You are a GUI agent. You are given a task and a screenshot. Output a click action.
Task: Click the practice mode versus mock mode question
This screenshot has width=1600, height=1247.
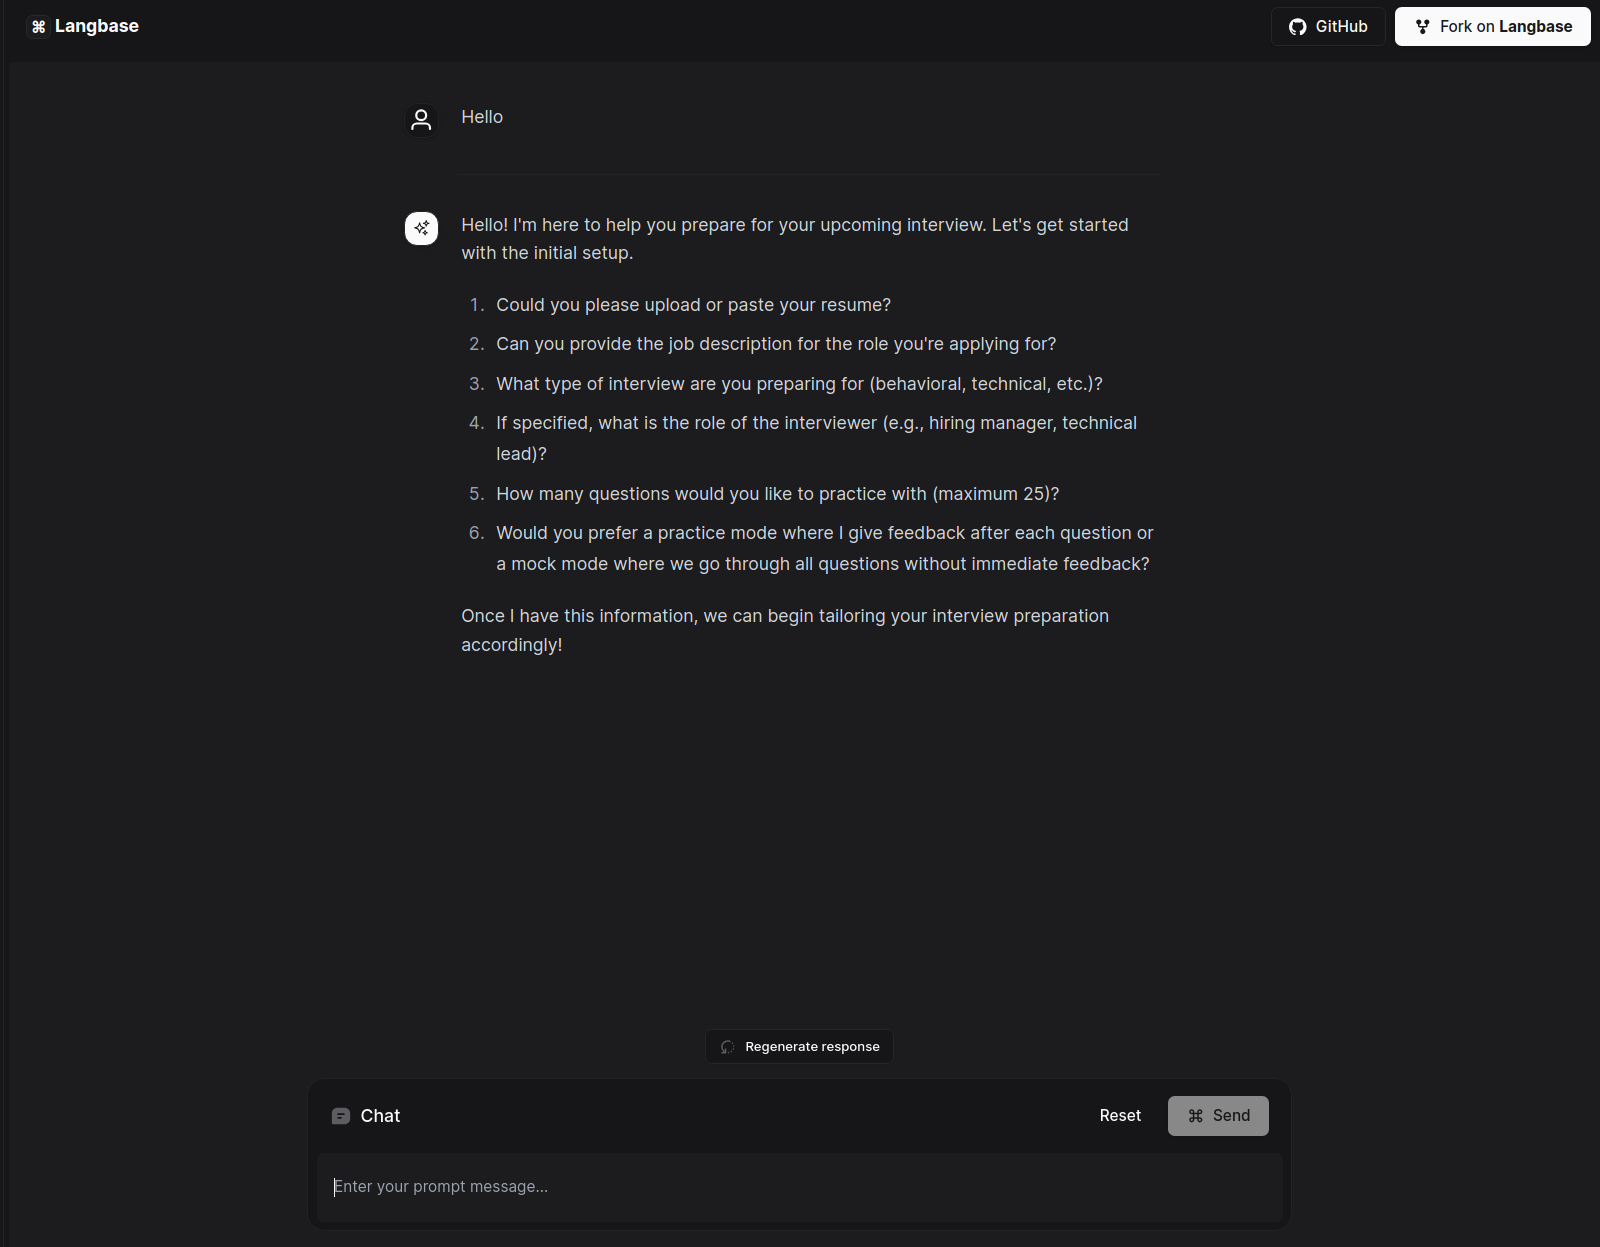click(824, 548)
